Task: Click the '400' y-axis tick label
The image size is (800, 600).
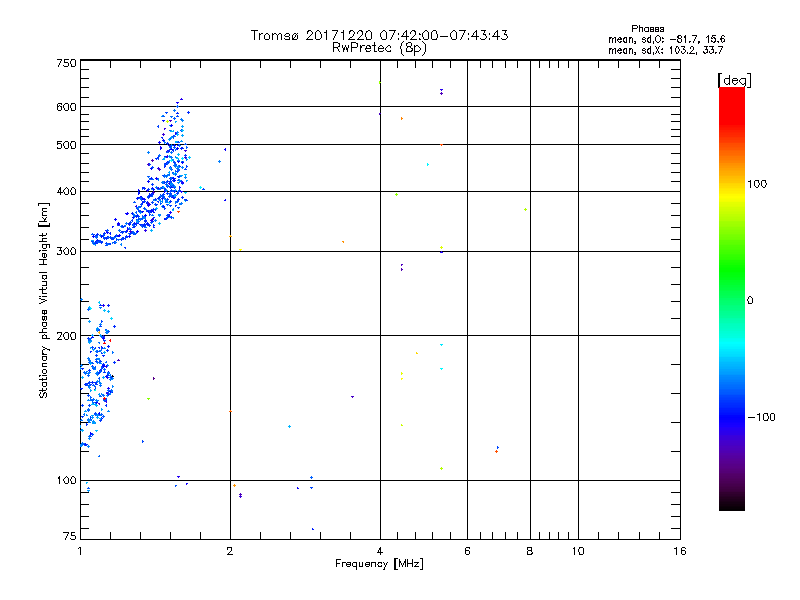Action: click(x=66, y=191)
